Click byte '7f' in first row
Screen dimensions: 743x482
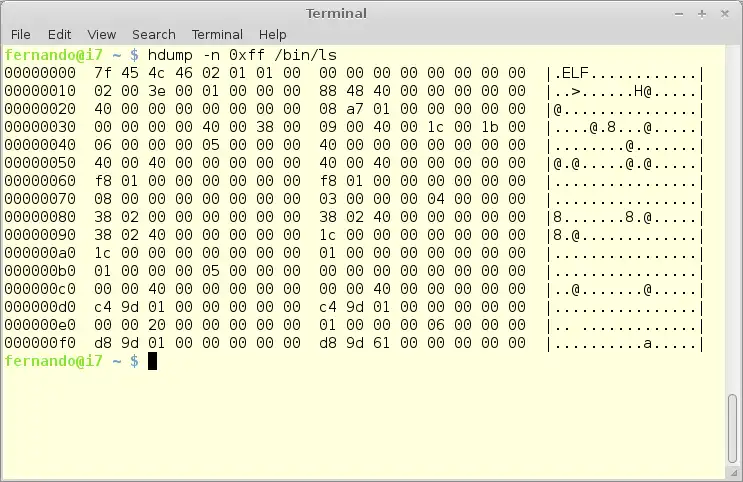pyautogui.click(x=103, y=73)
